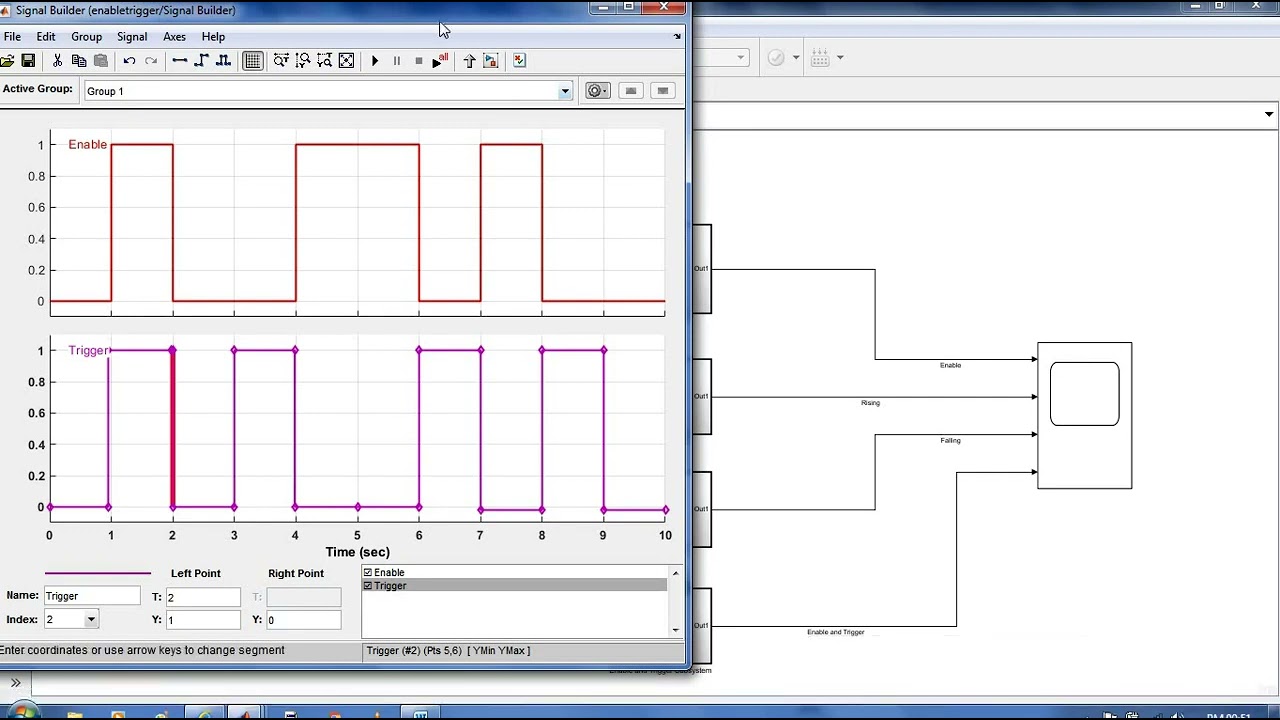Toggle the Trigger signal checkbox

368,586
